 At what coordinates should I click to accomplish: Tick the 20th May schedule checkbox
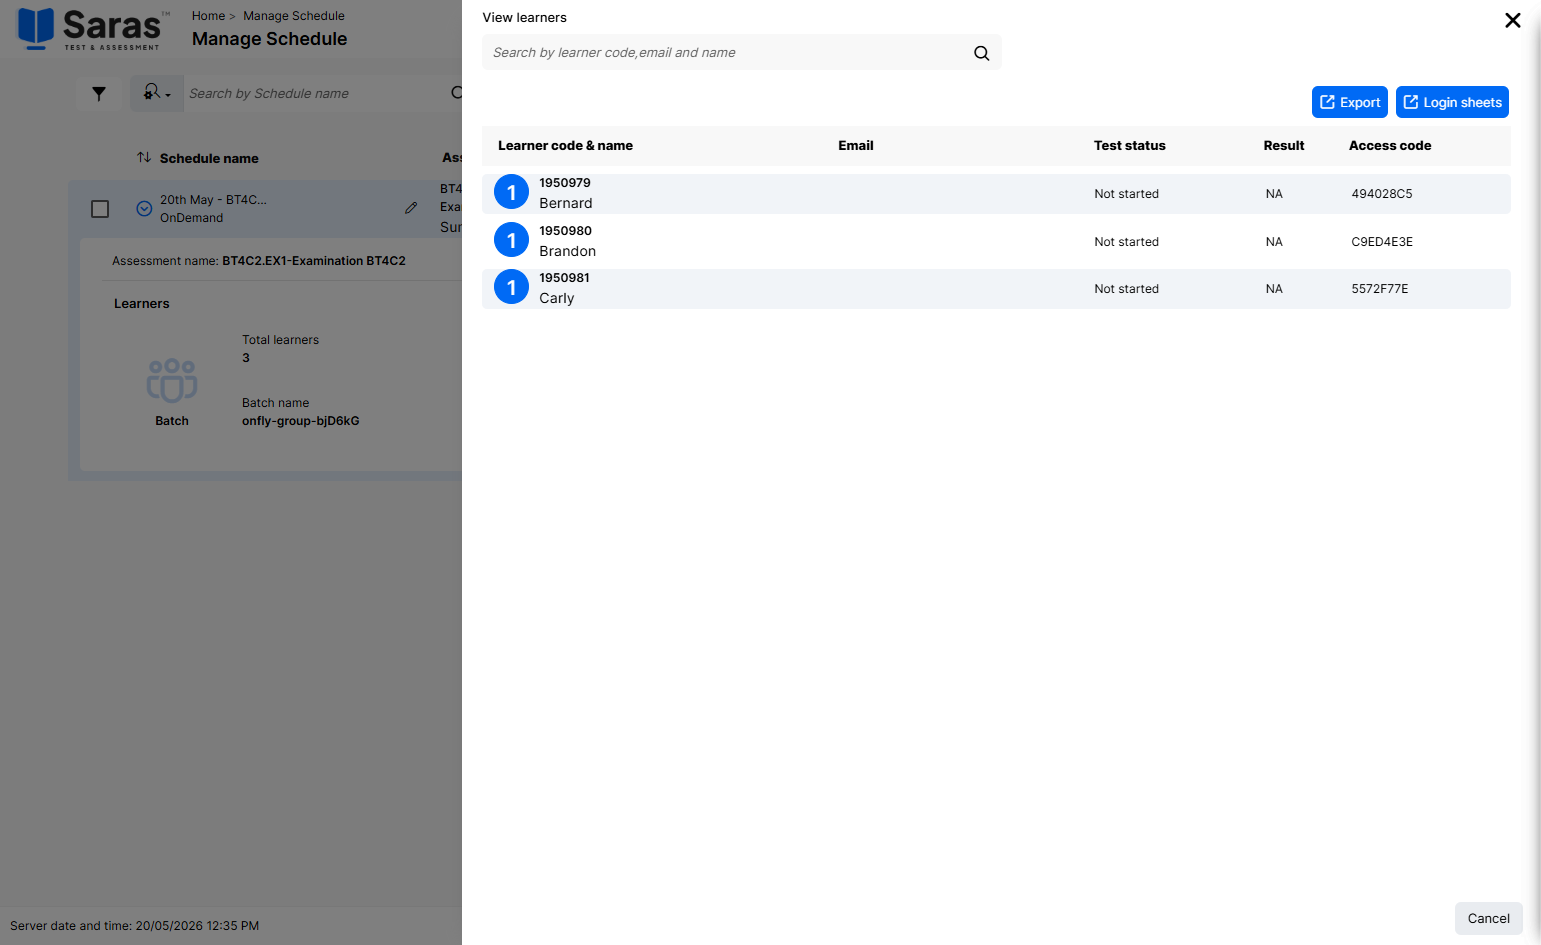click(x=100, y=209)
